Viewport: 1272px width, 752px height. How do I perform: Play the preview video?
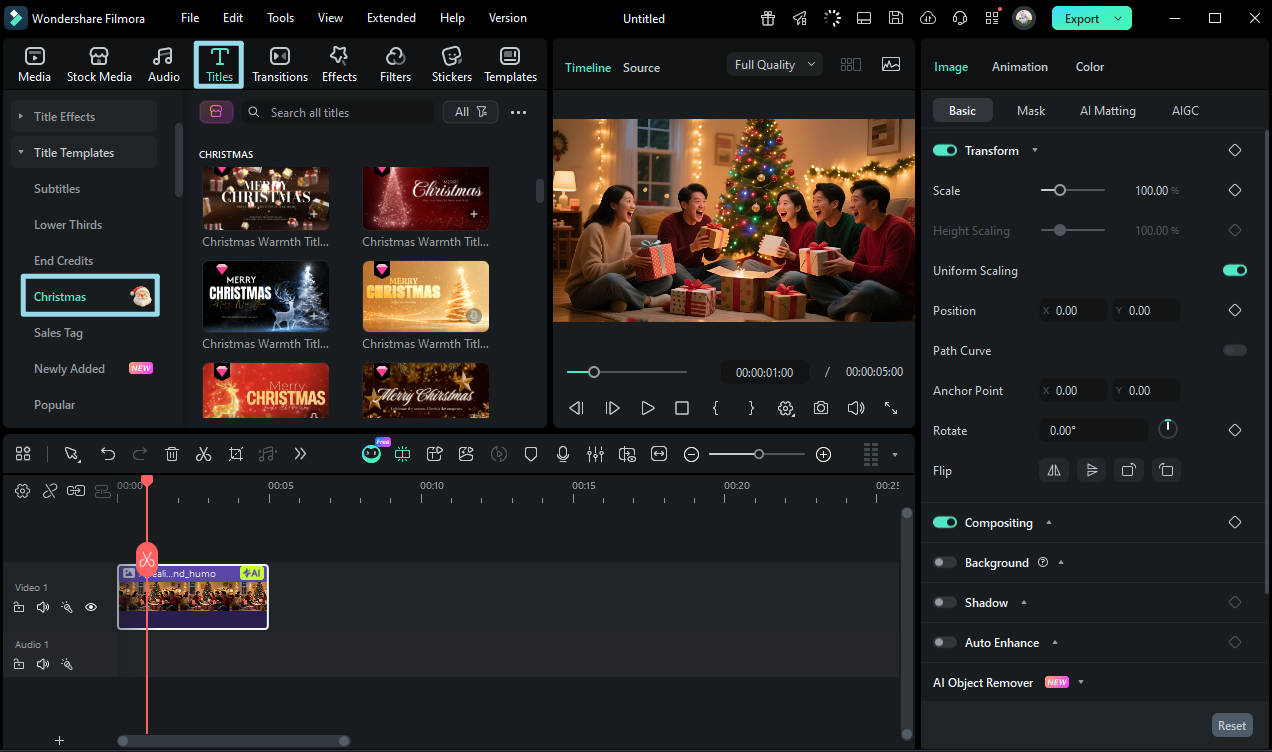tap(648, 408)
